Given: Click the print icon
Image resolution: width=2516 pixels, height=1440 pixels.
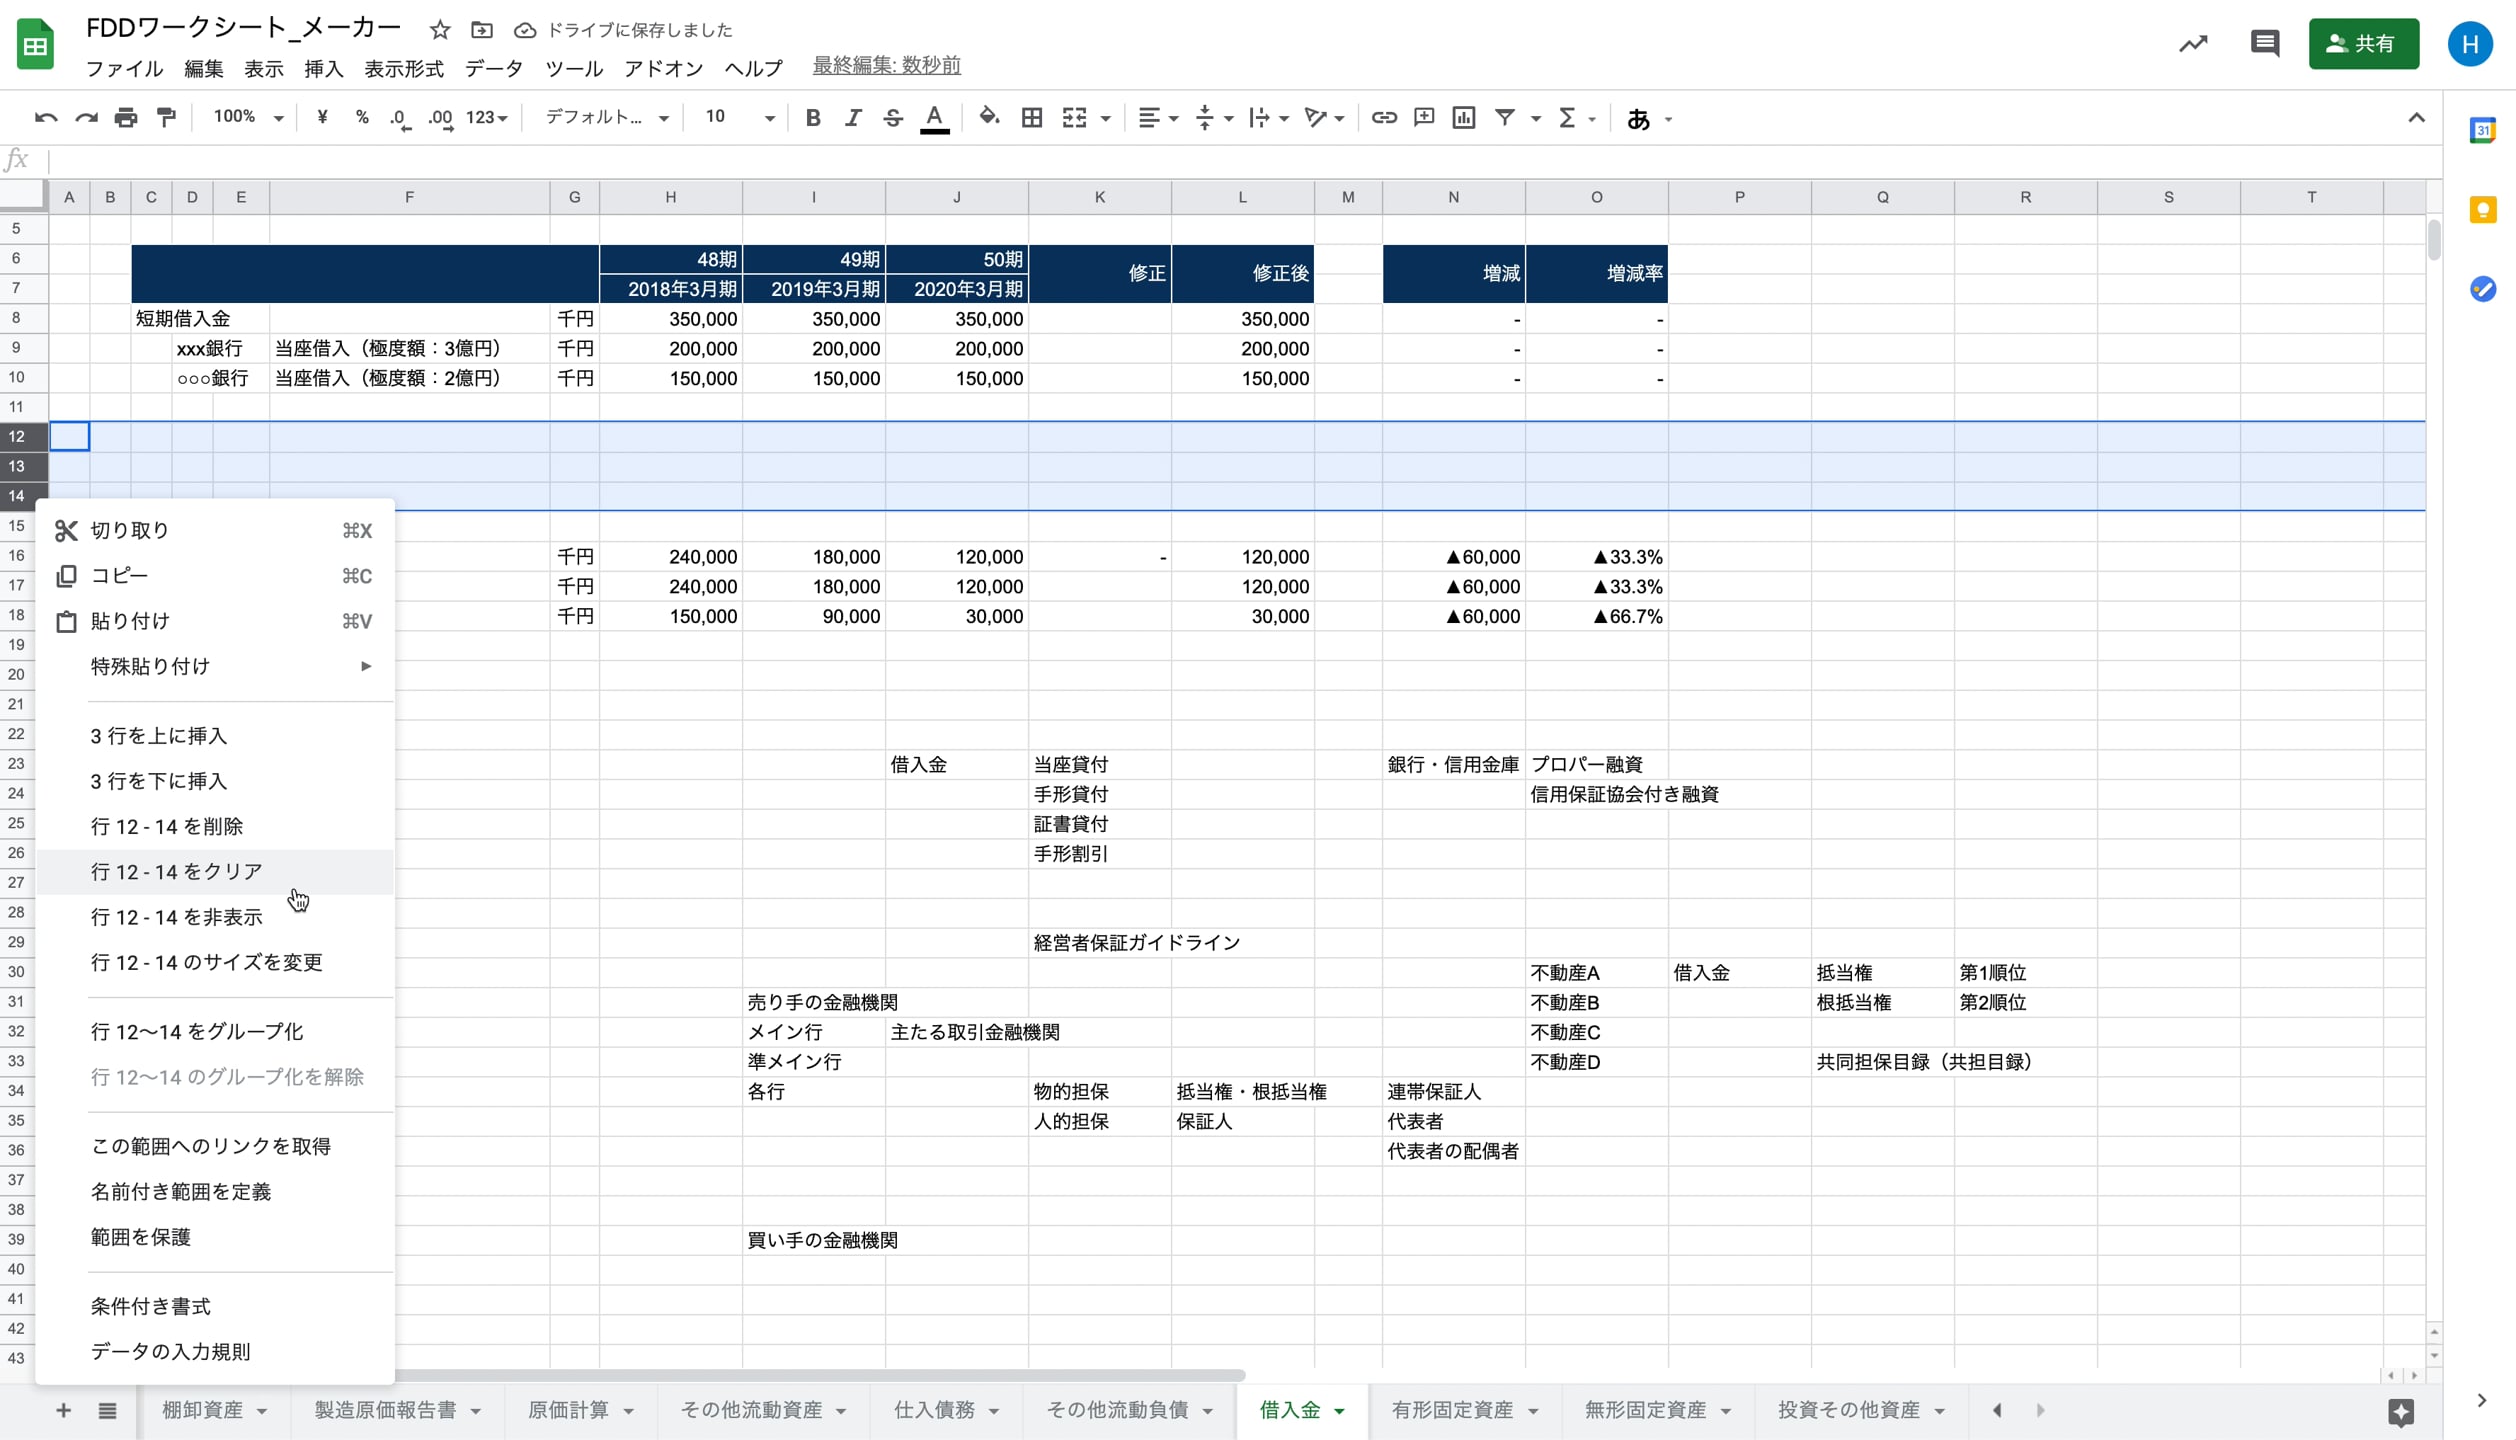Looking at the screenshot, I should [126, 118].
